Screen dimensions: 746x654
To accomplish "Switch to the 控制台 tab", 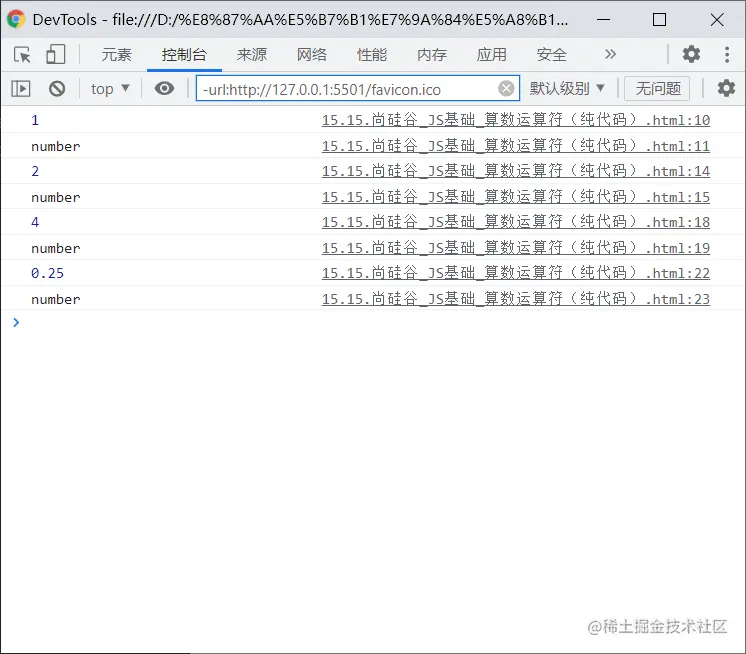I will pos(184,55).
